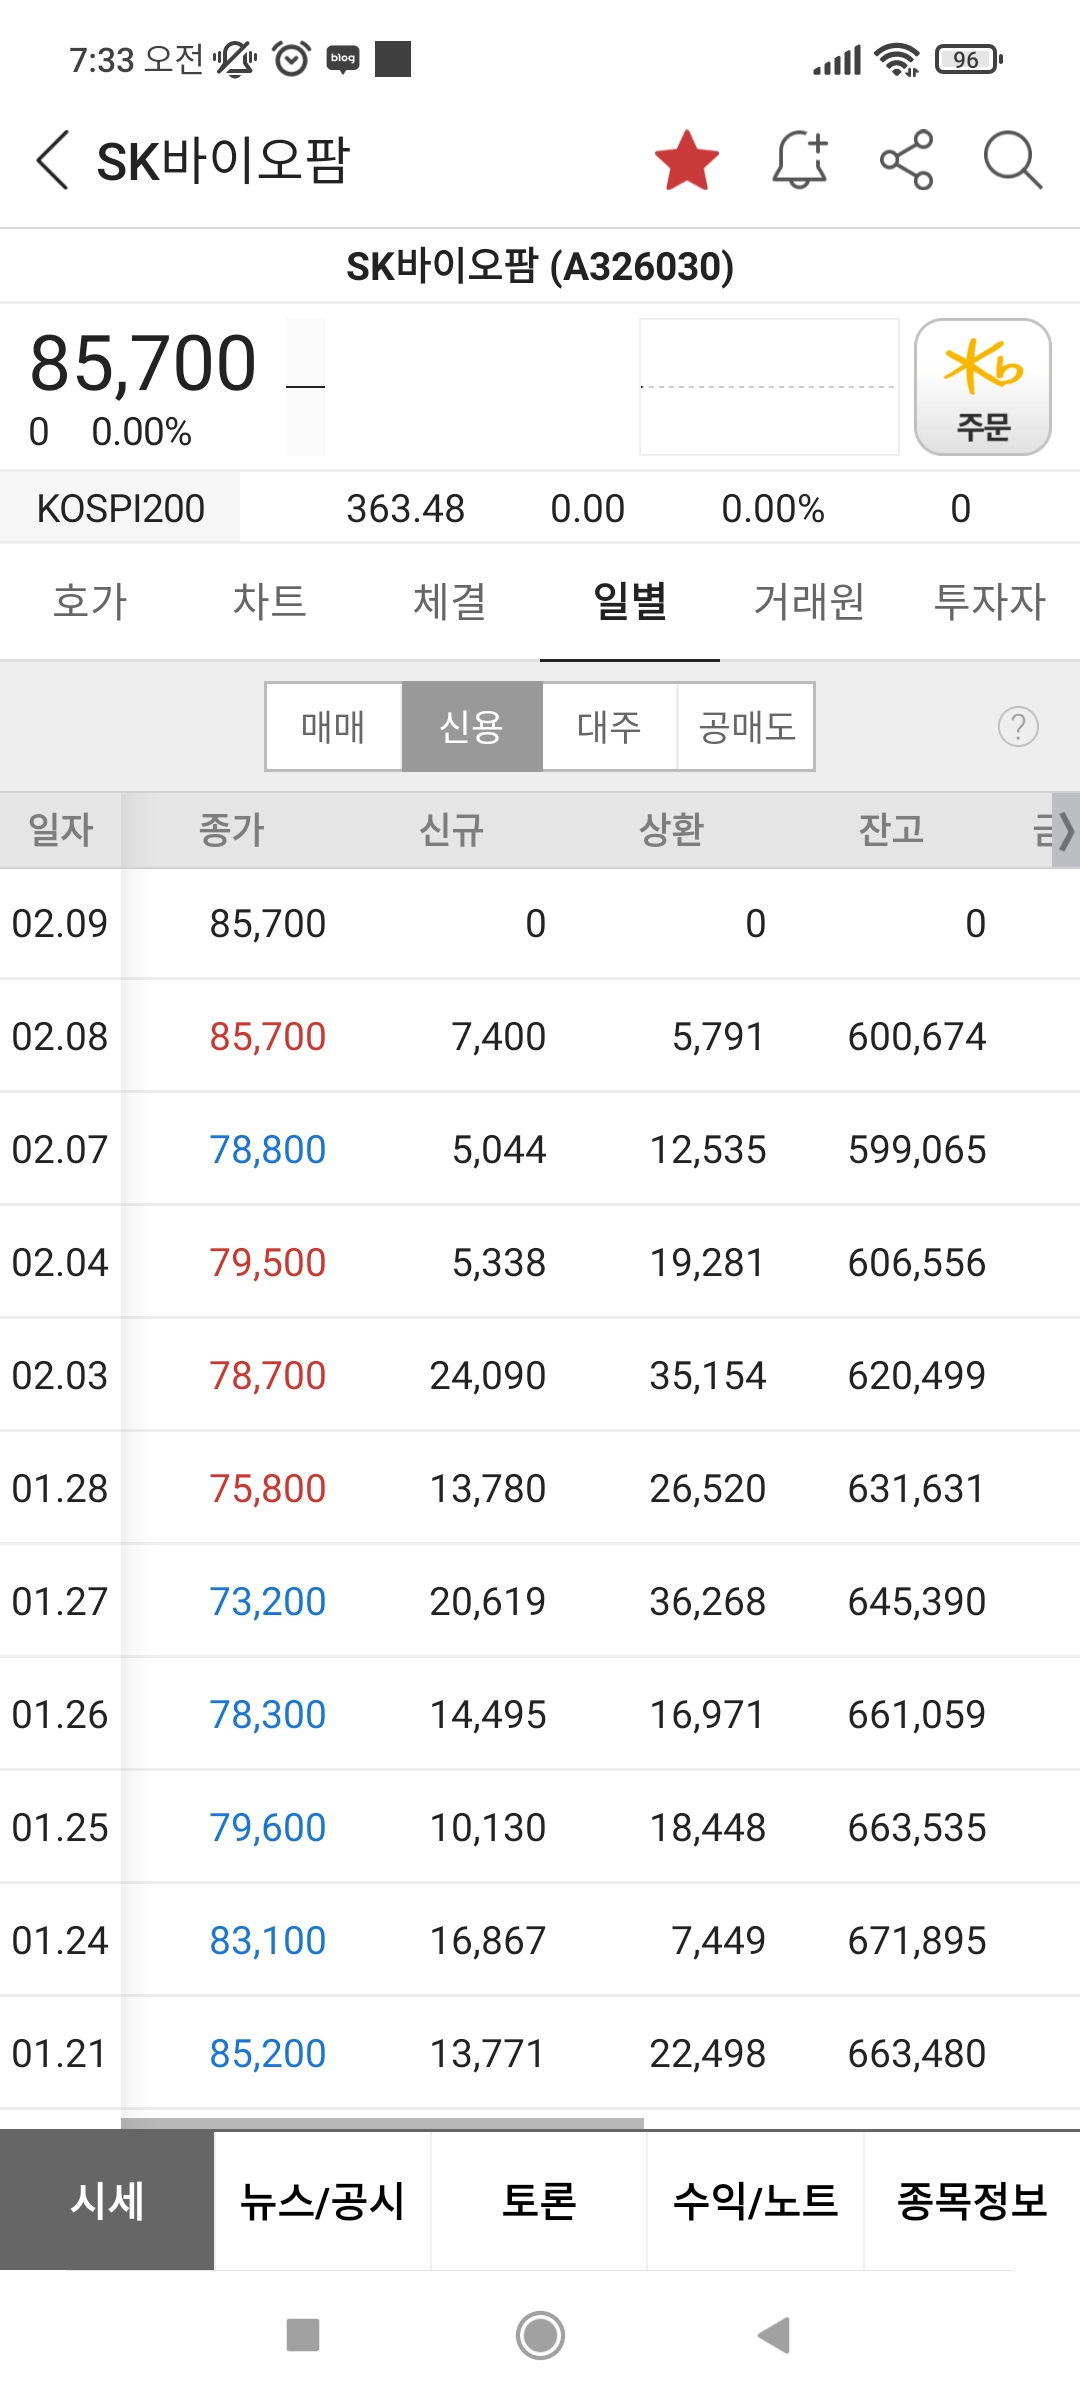
Task: Tap the KOSPI200 index label
Action: 120,508
